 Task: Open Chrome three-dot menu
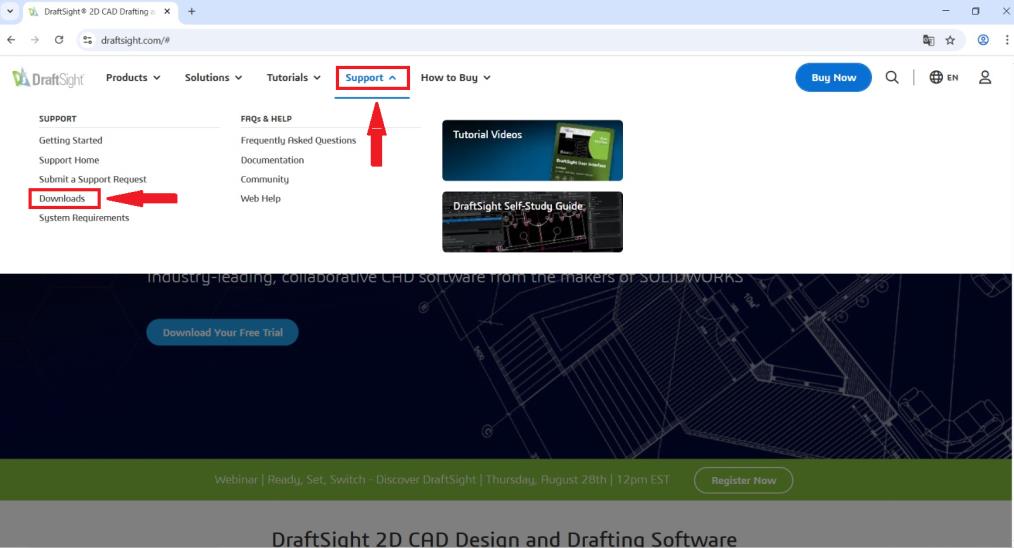point(1007,40)
